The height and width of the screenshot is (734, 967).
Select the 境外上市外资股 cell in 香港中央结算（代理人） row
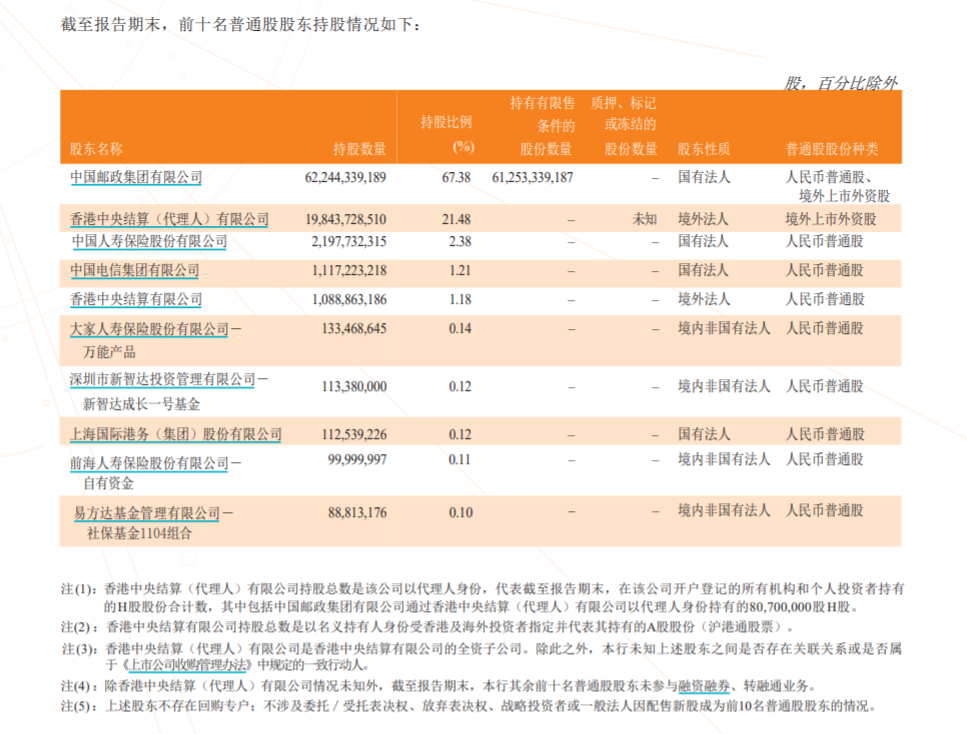click(x=831, y=219)
